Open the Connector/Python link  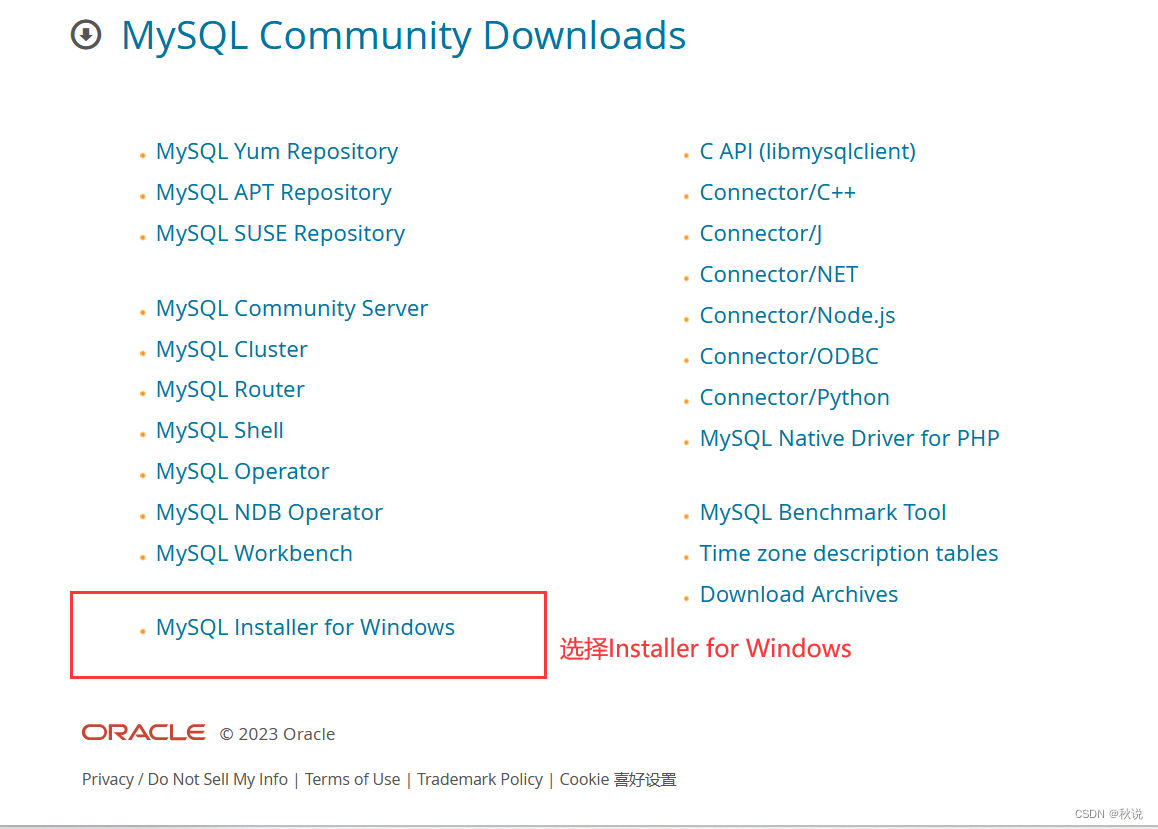point(794,398)
